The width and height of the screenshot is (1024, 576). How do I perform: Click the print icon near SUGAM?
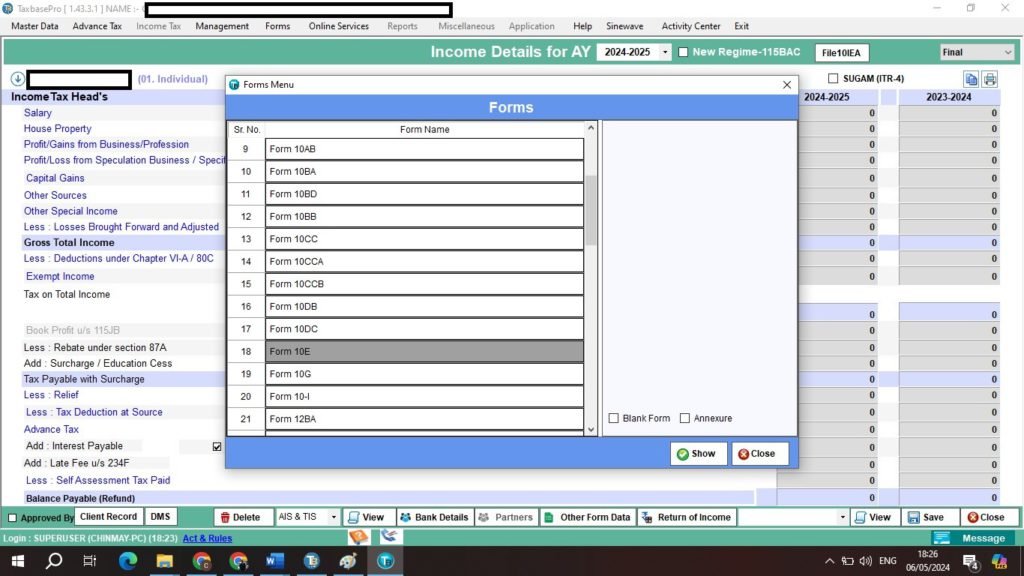click(990, 79)
